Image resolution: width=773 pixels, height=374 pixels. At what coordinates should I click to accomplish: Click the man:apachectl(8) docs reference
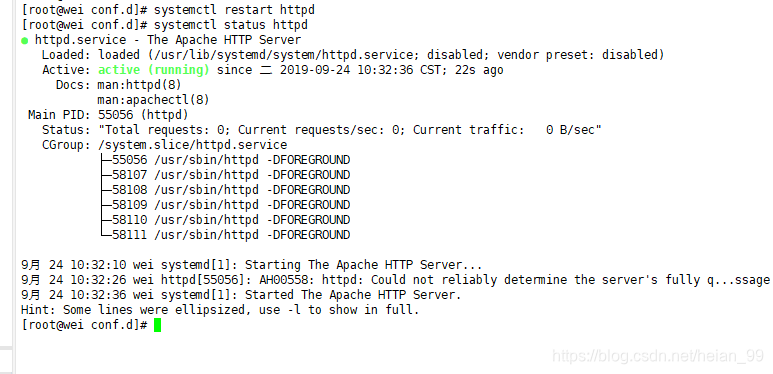pyautogui.click(x=153, y=100)
